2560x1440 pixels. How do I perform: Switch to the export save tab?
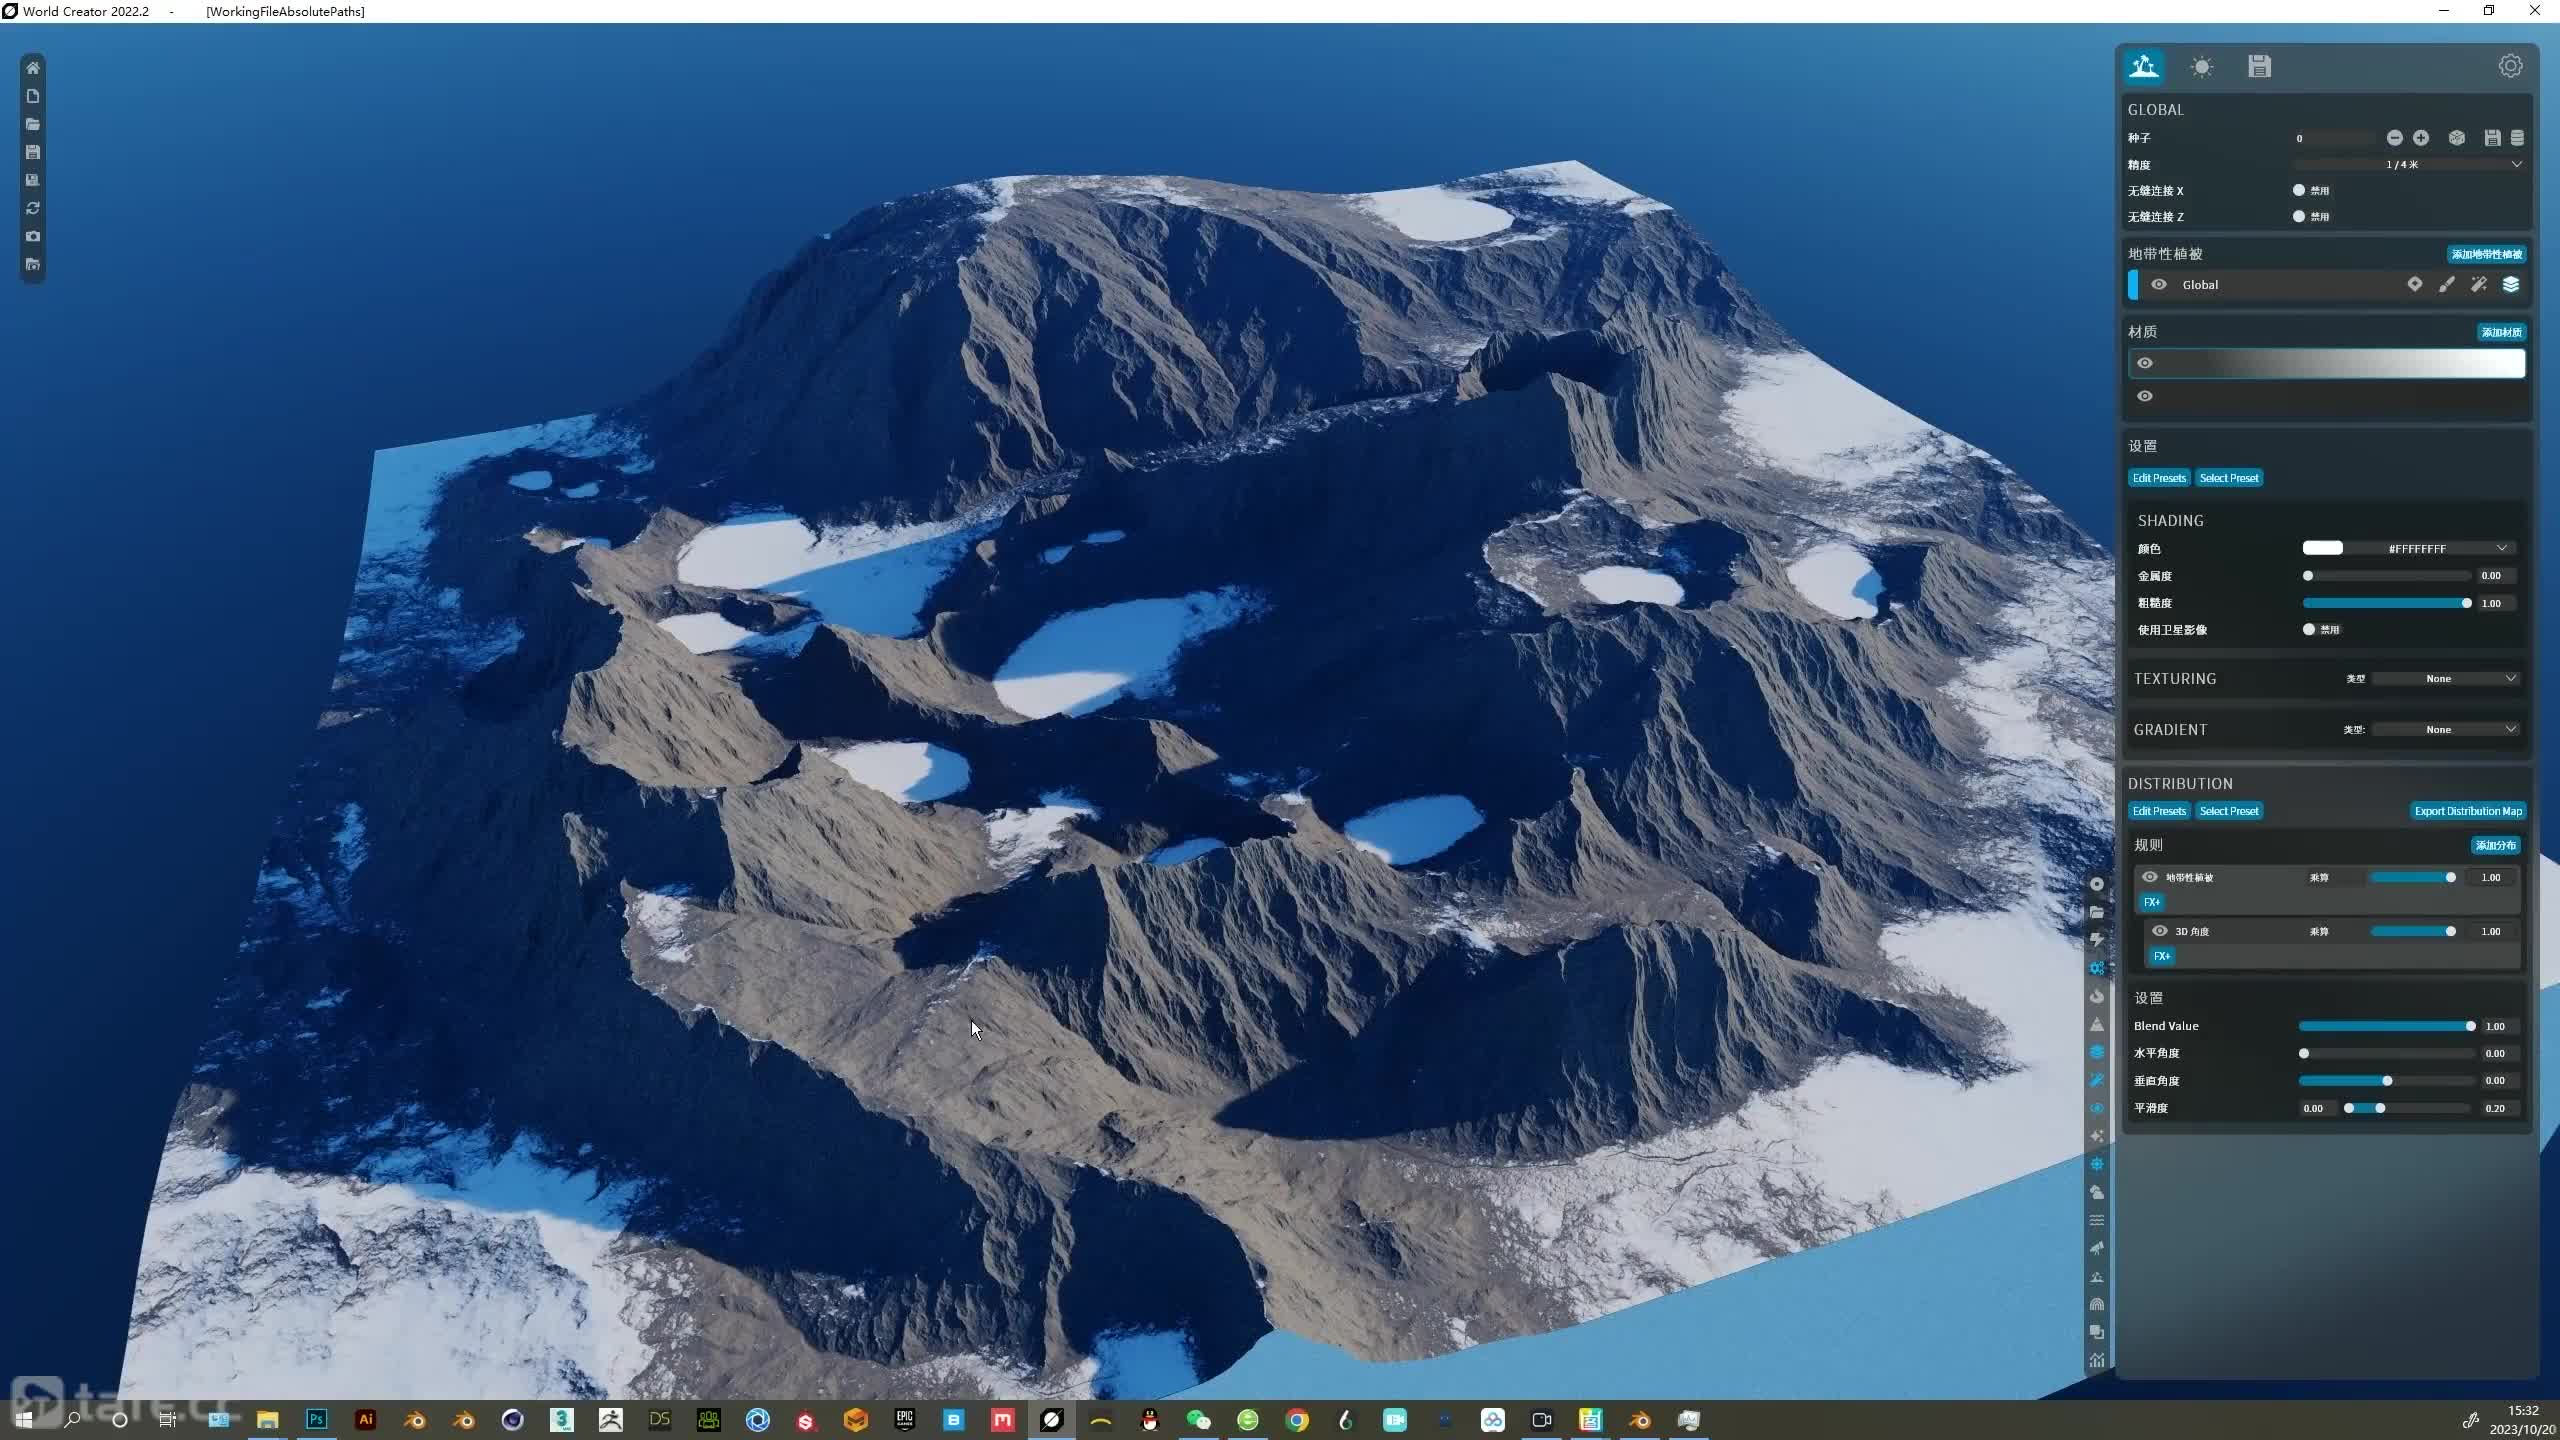(2259, 66)
